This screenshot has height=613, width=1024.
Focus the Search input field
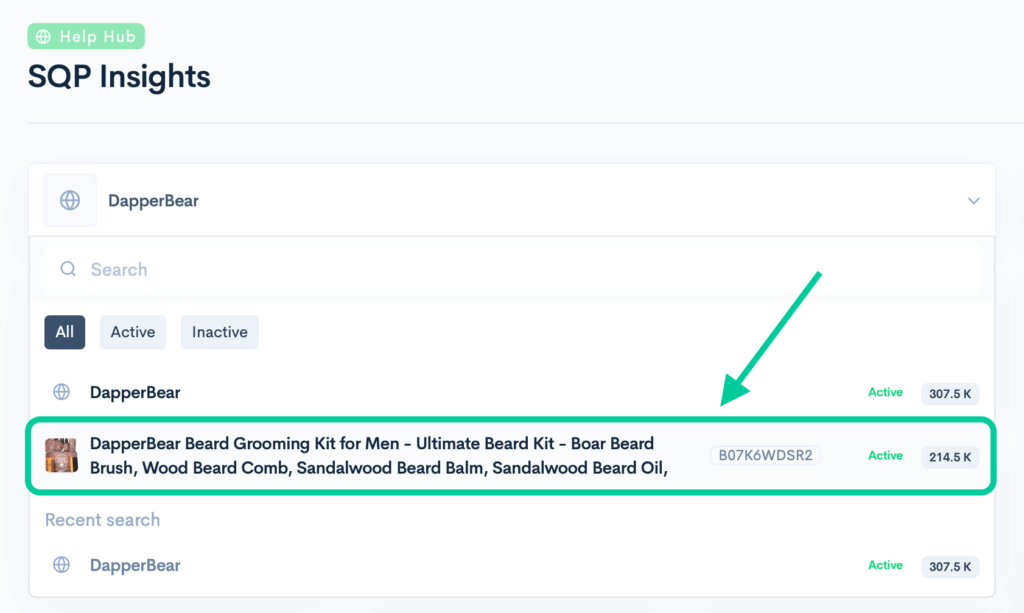[512, 269]
